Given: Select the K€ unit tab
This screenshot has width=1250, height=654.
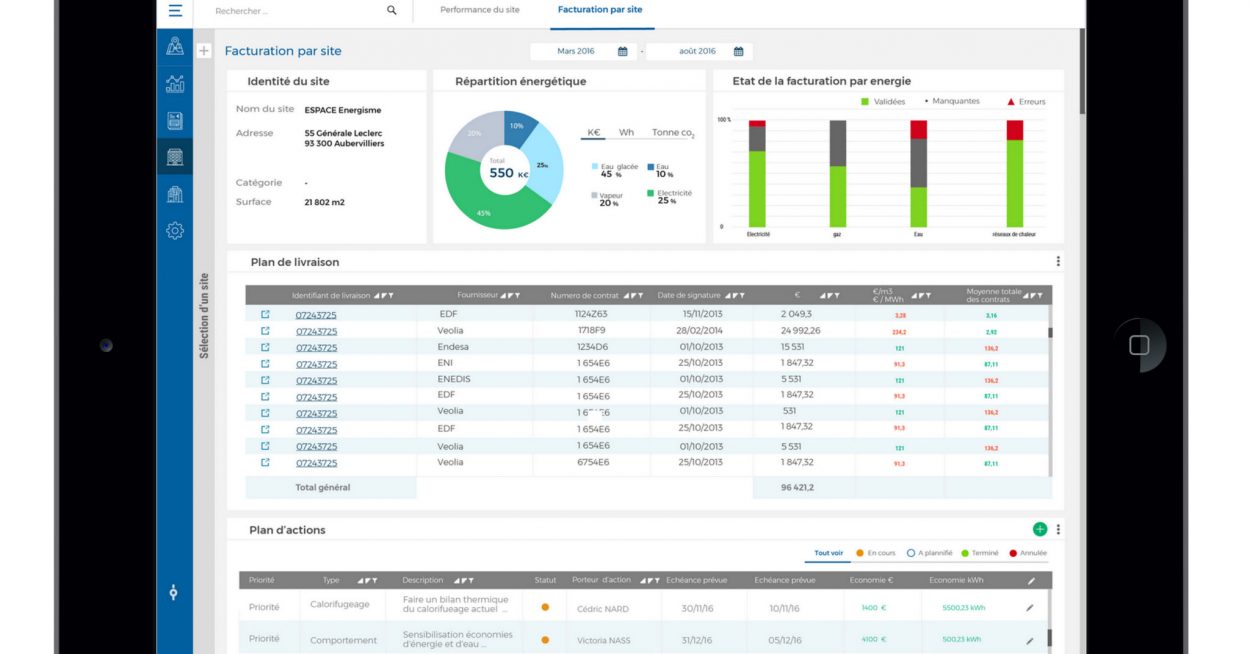Looking at the screenshot, I should 594,132.
